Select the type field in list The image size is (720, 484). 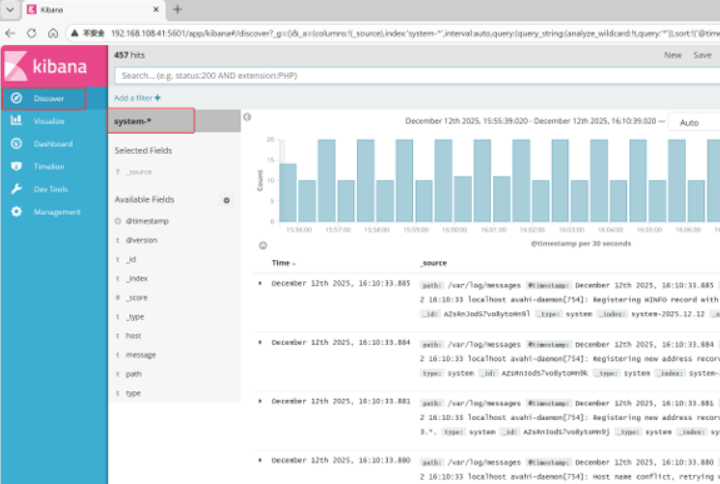[x=133, y=393]
